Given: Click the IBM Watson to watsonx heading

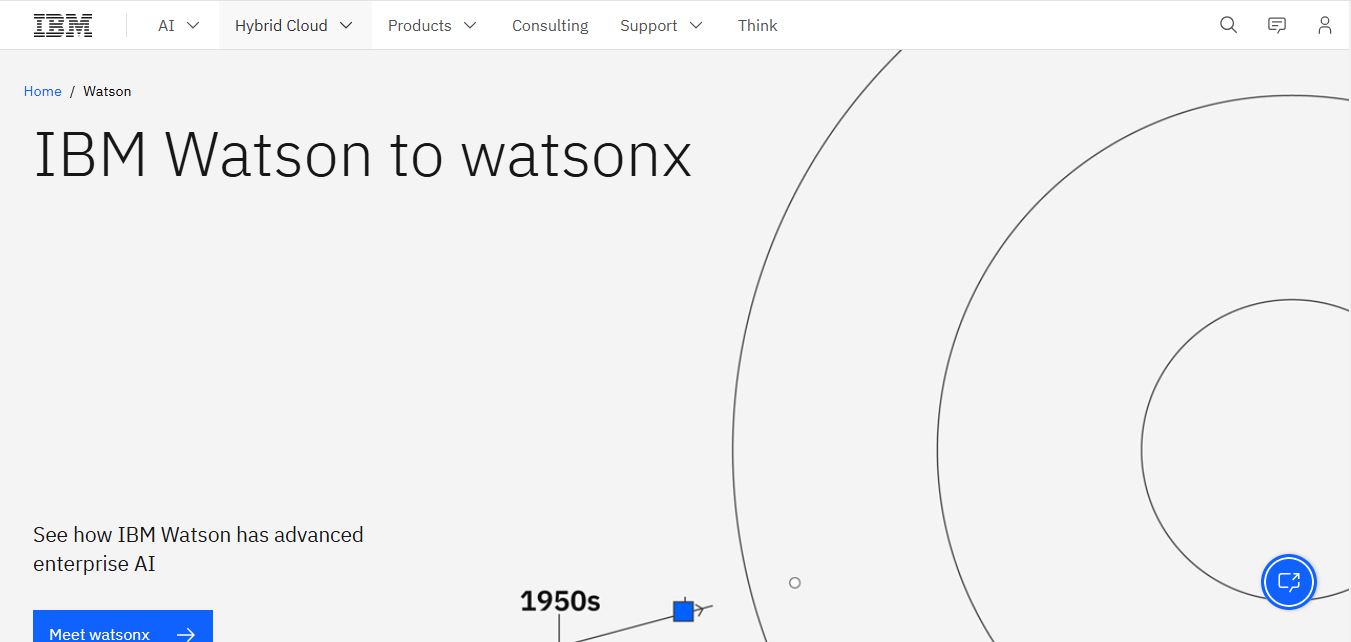Looking at the screenshot, I should point(363,155).
